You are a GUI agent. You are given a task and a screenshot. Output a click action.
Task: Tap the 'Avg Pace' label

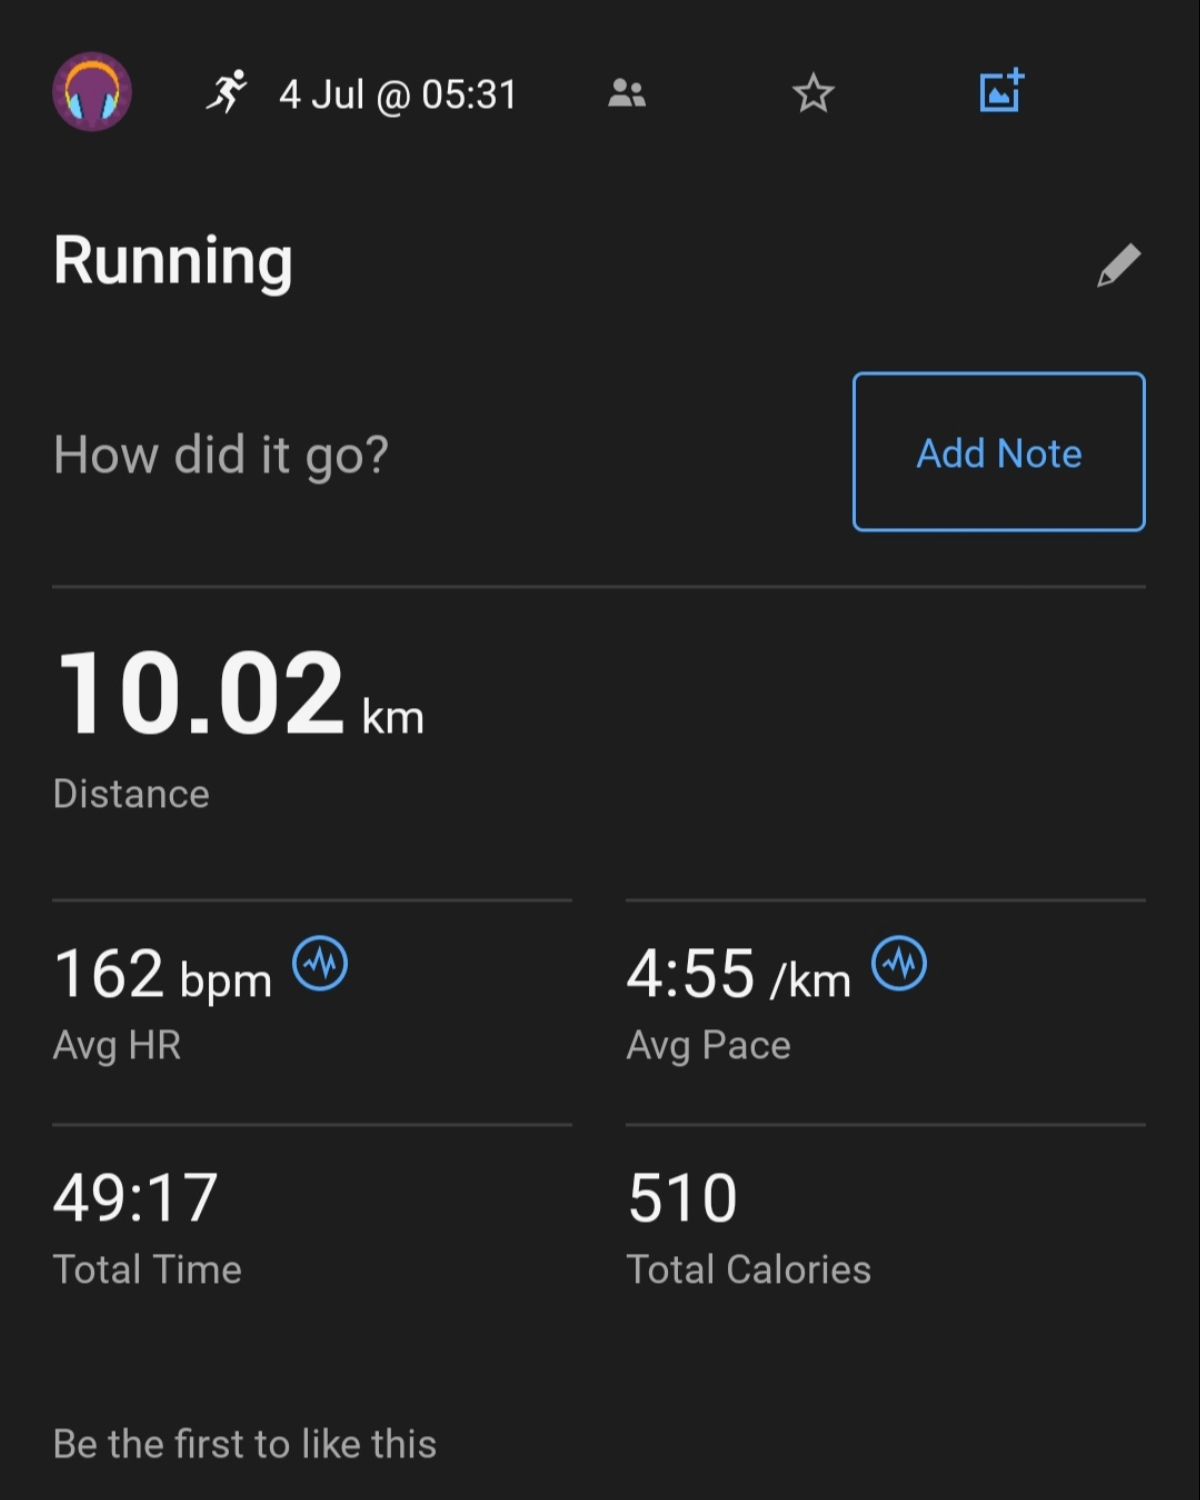coord(709,1046)
